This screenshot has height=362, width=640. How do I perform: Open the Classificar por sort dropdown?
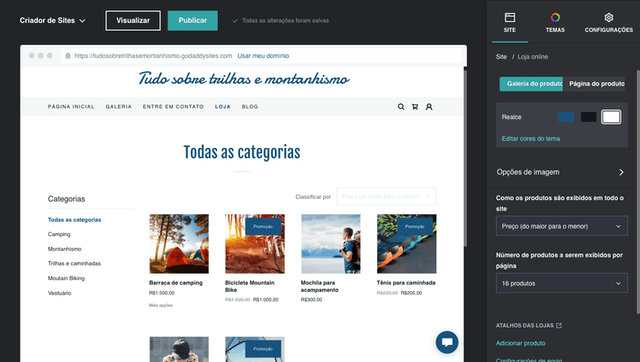[386, 196]
